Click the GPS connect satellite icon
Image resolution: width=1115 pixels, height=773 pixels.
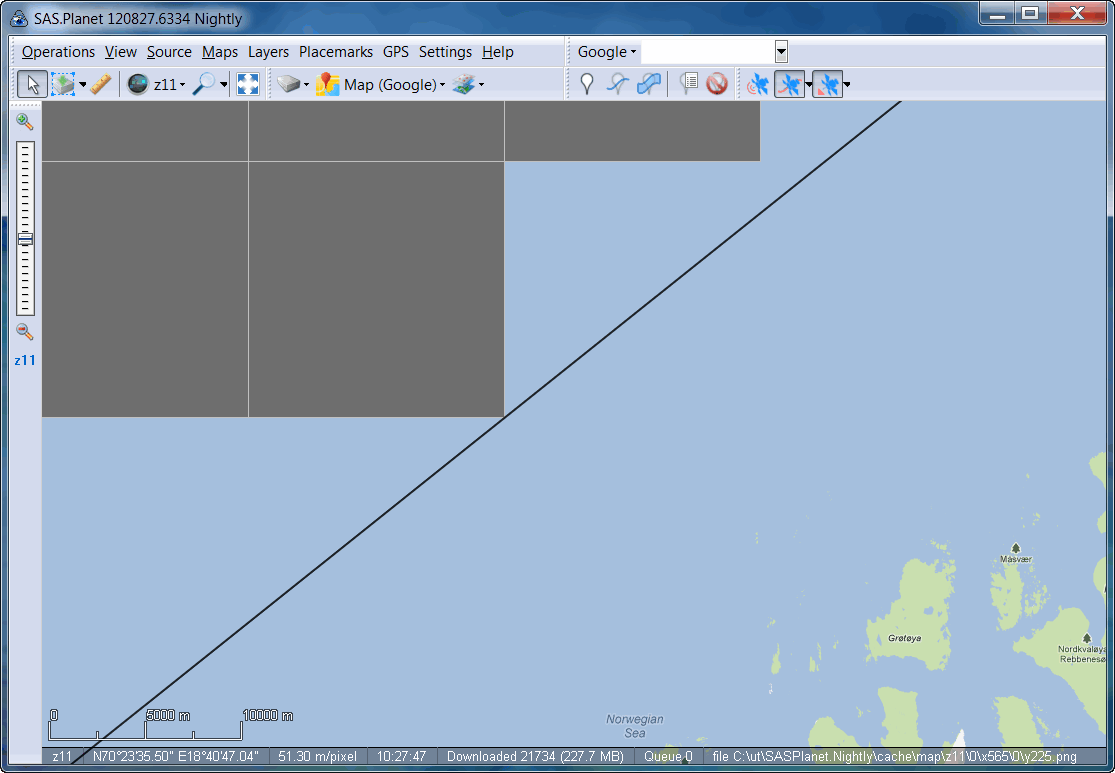pos(758,85)
